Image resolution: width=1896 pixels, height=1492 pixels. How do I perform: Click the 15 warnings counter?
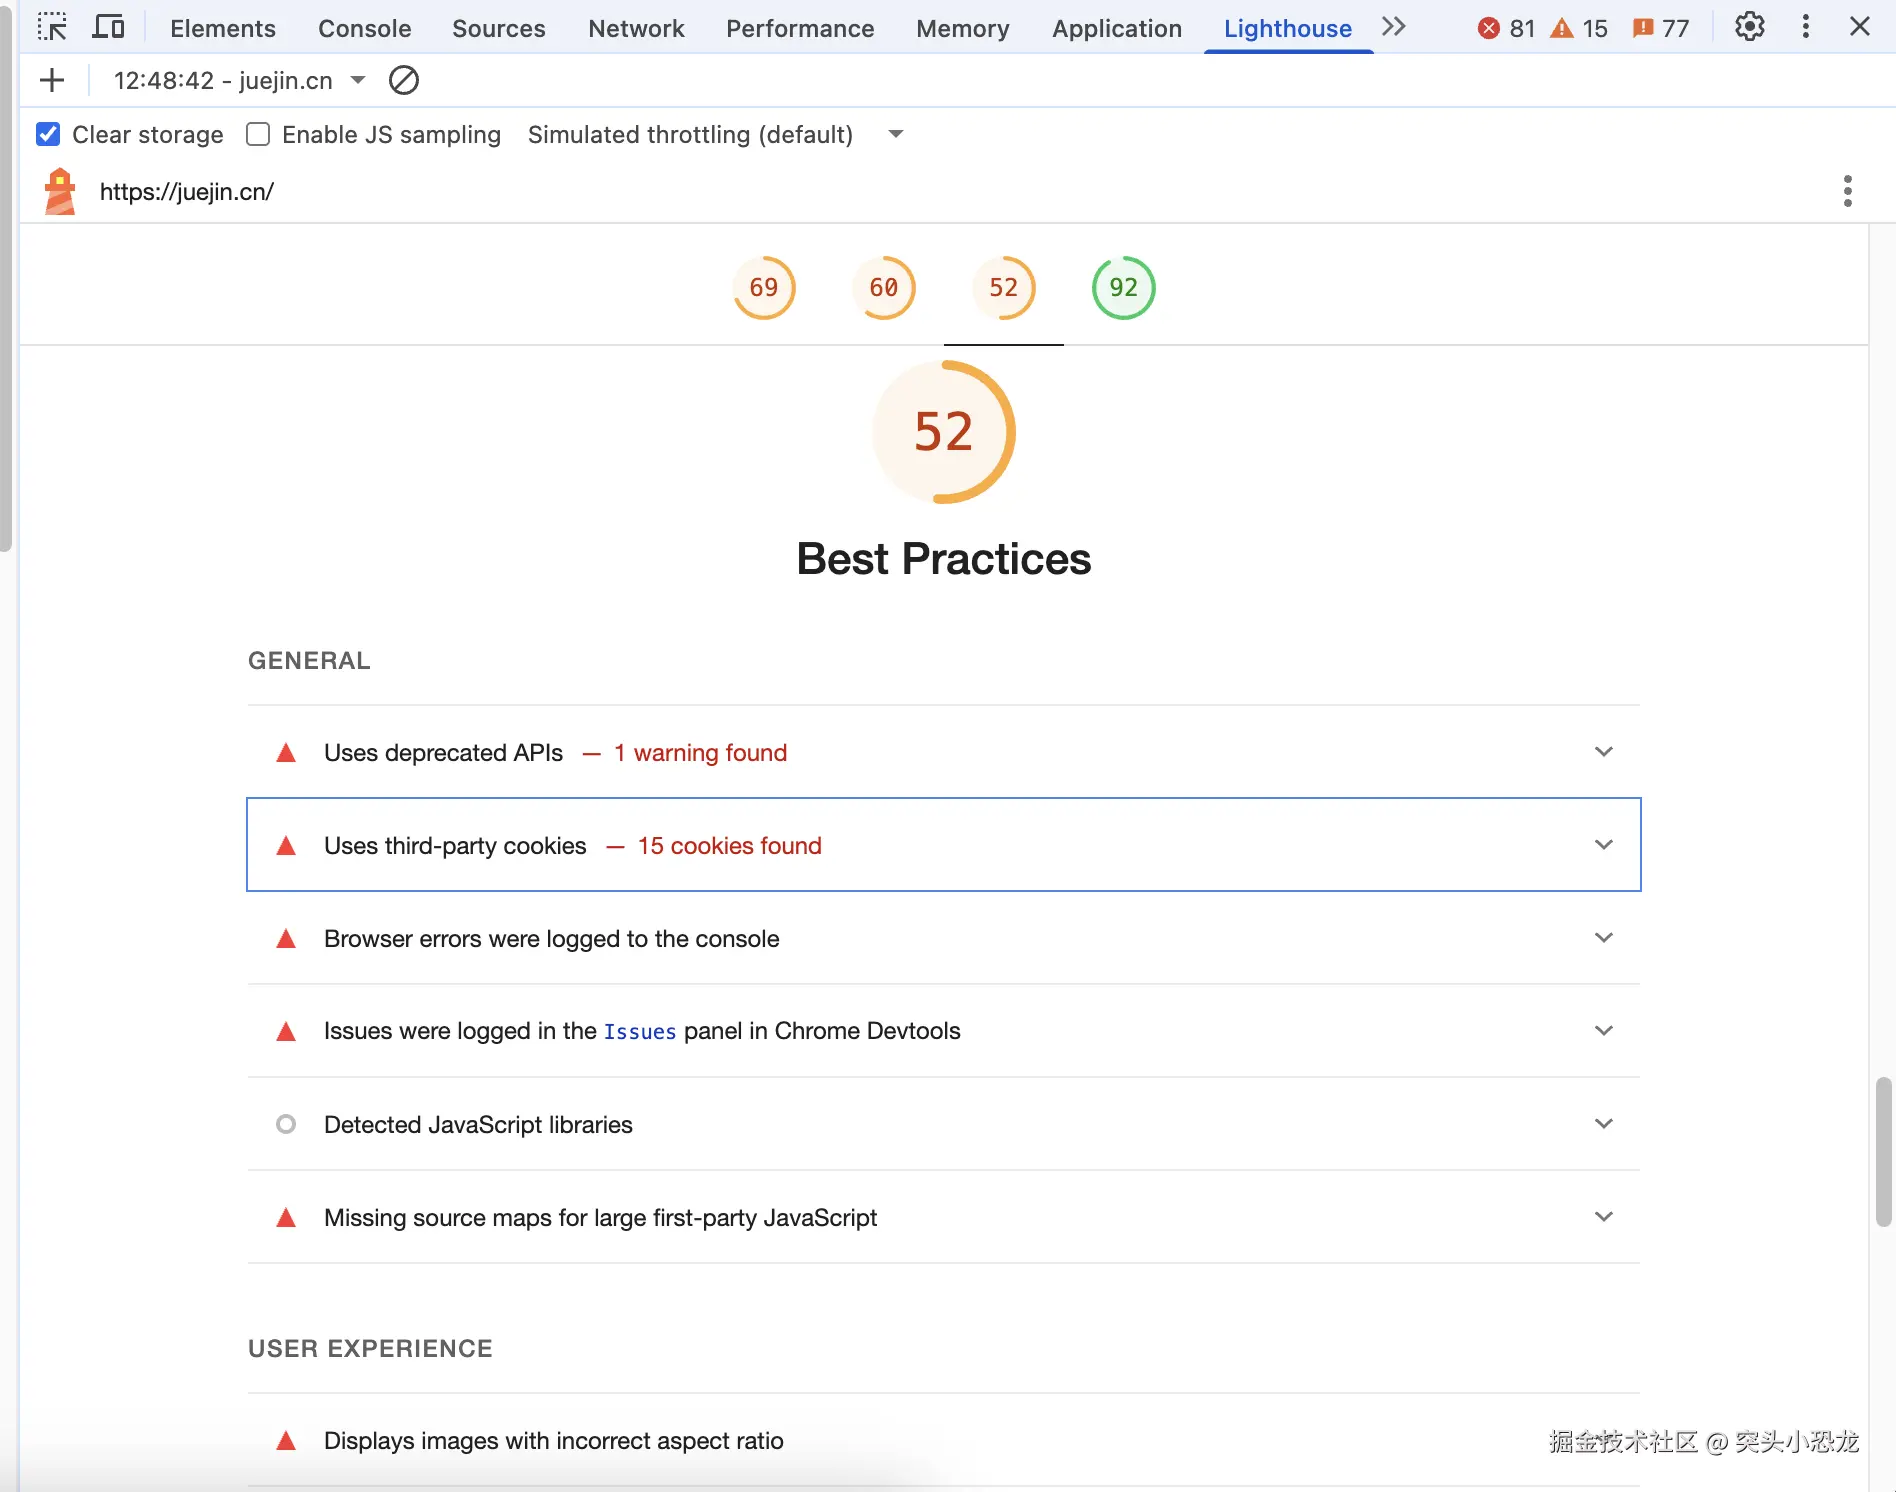[x=1579, y=28]
